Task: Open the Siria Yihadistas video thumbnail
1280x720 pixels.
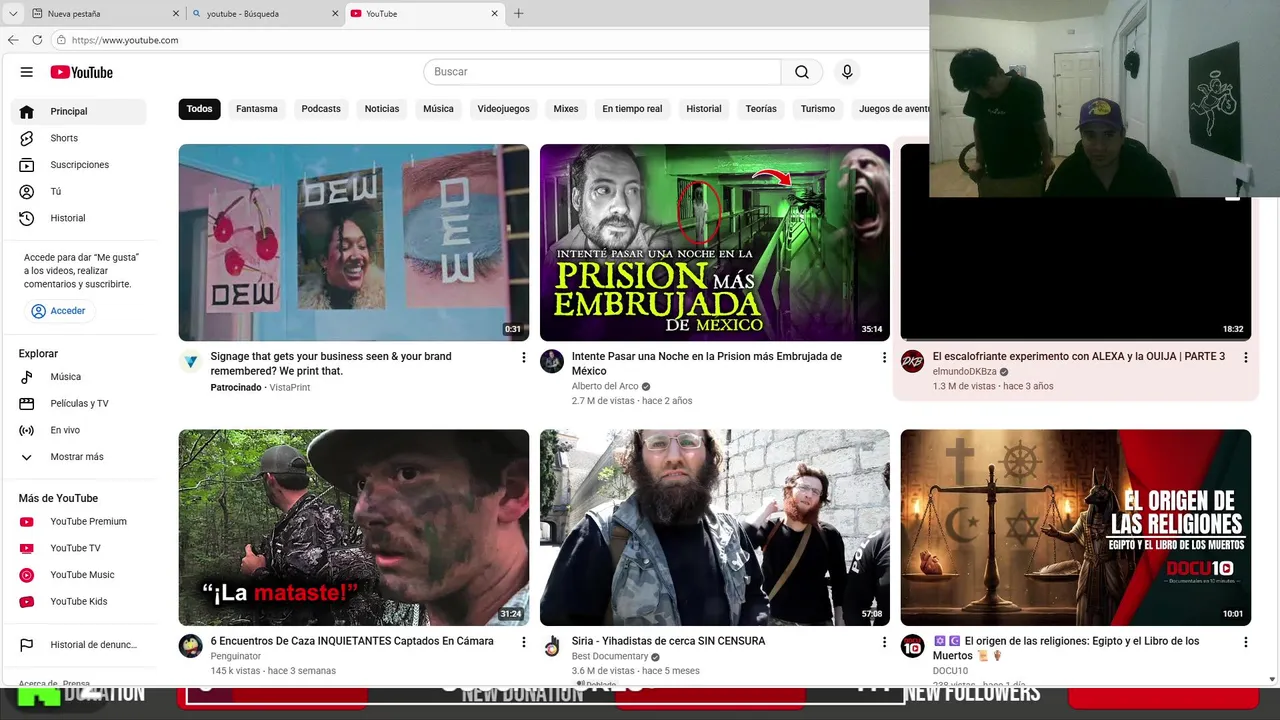Action: (715, 527)
